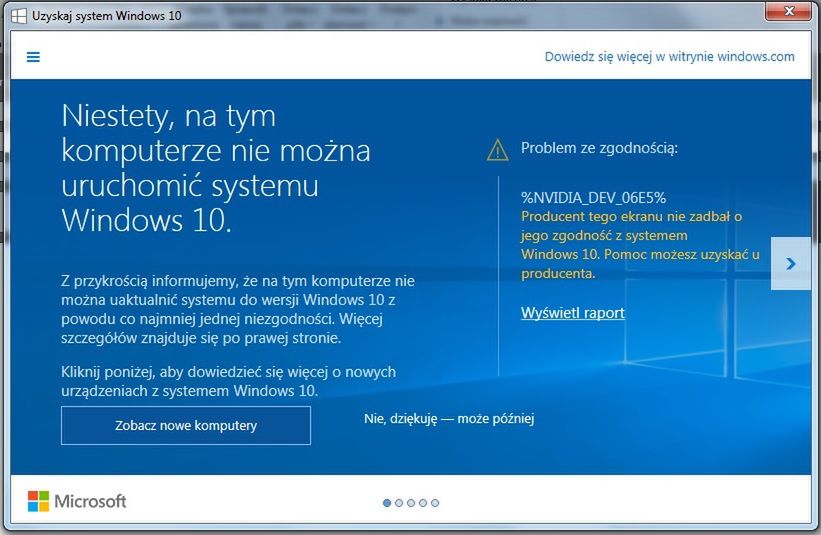This screenshot has width=821, height=535.
Task: Close the "Uzyskaj system Windows 10" window
Action: click(x=788, y=11)
